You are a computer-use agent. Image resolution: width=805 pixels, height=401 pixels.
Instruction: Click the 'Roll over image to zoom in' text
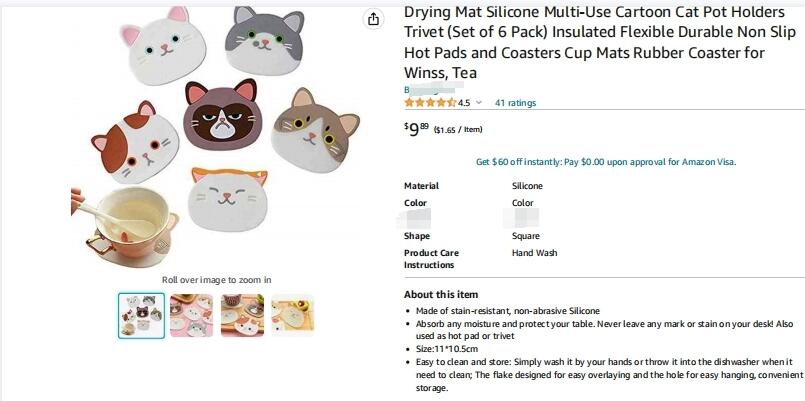216,280
